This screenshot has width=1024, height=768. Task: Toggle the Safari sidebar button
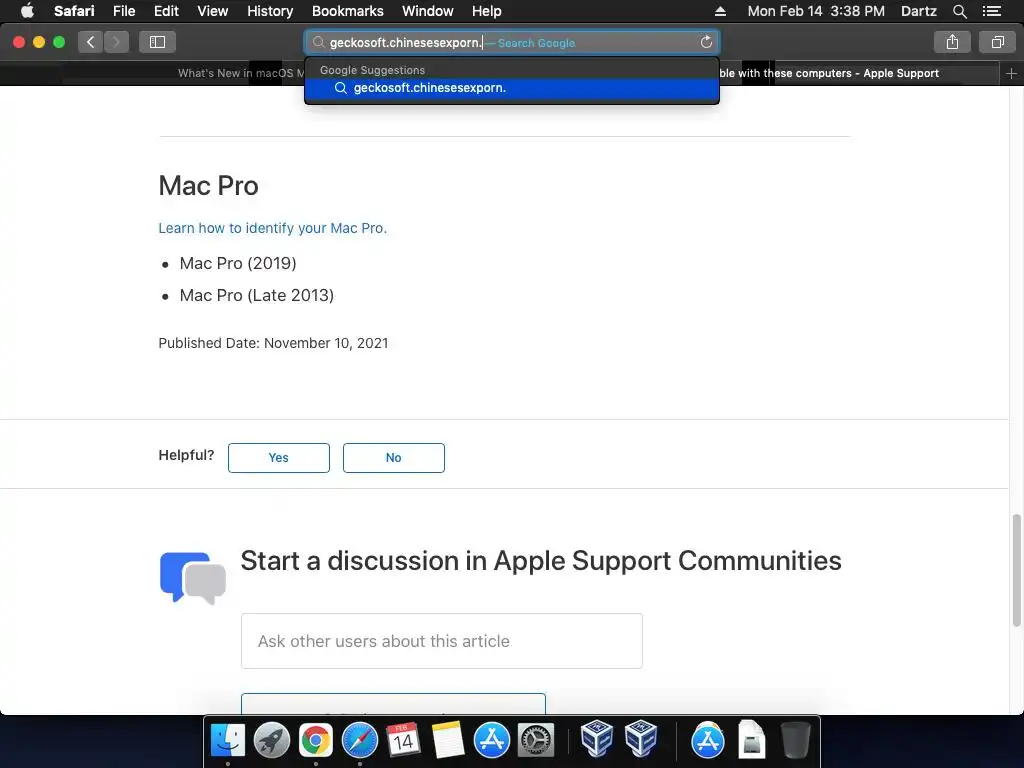coord(157,42)
